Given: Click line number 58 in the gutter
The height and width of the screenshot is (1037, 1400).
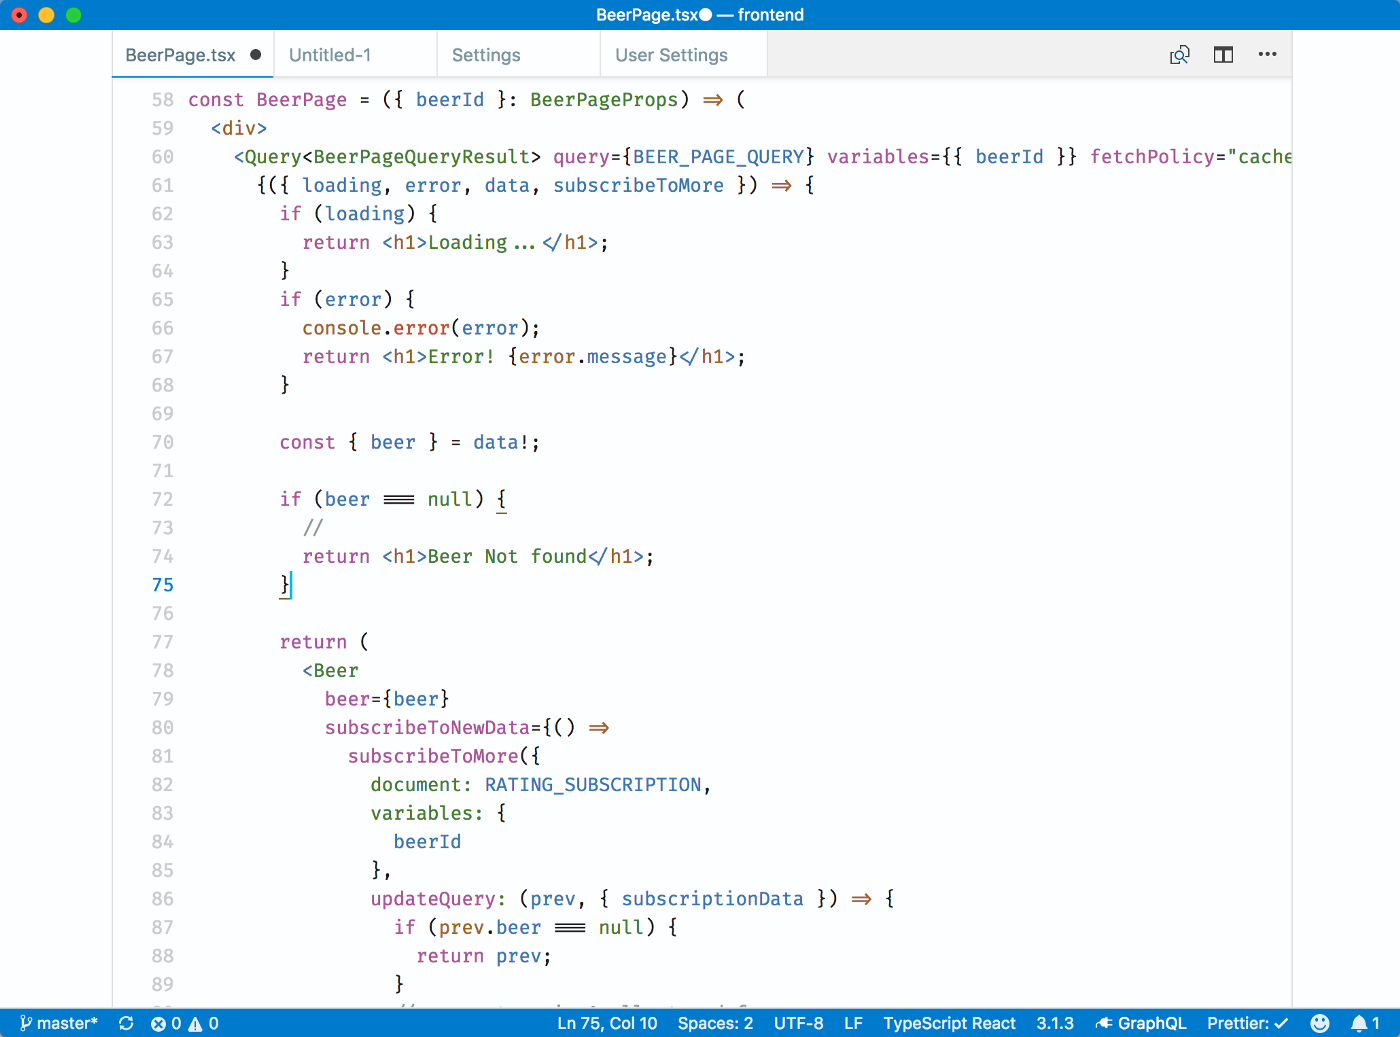Looking at the screenshot, I should point(163,100).
